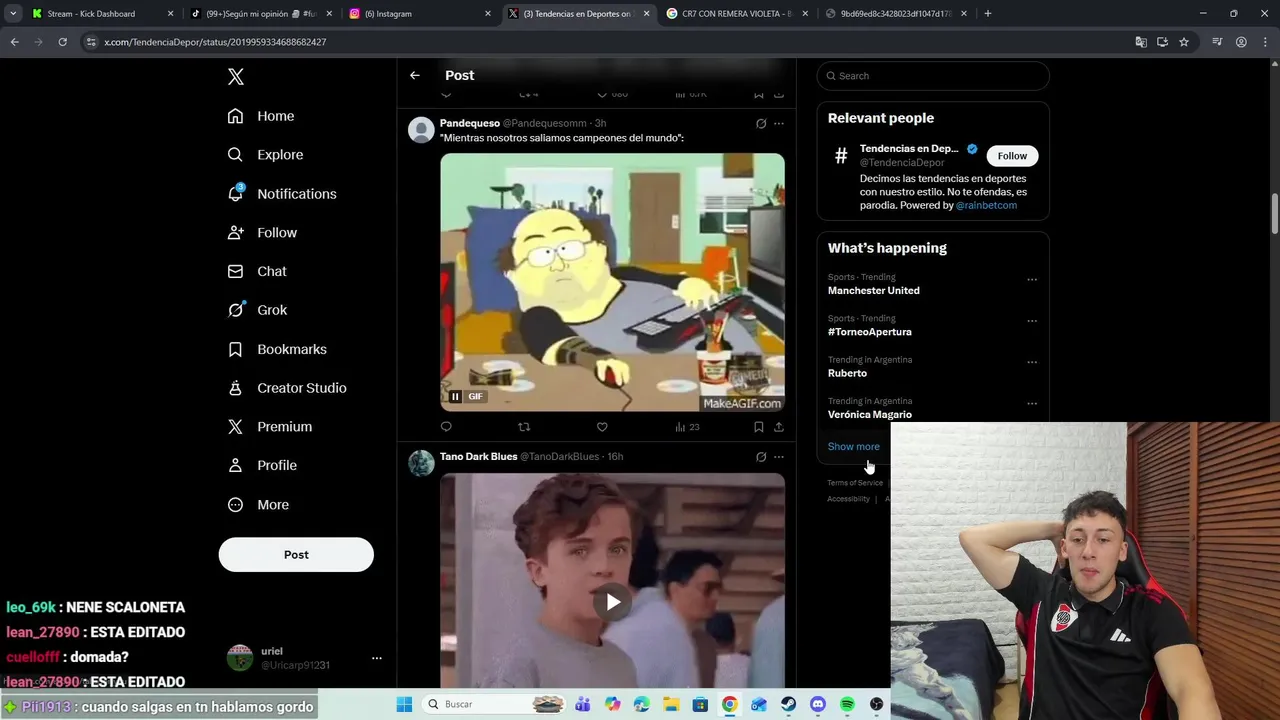Image resolution: width=1280 pixels, height=720 pixels.
Task: Click the translate page icon
Action: (x=1141, y=42)
